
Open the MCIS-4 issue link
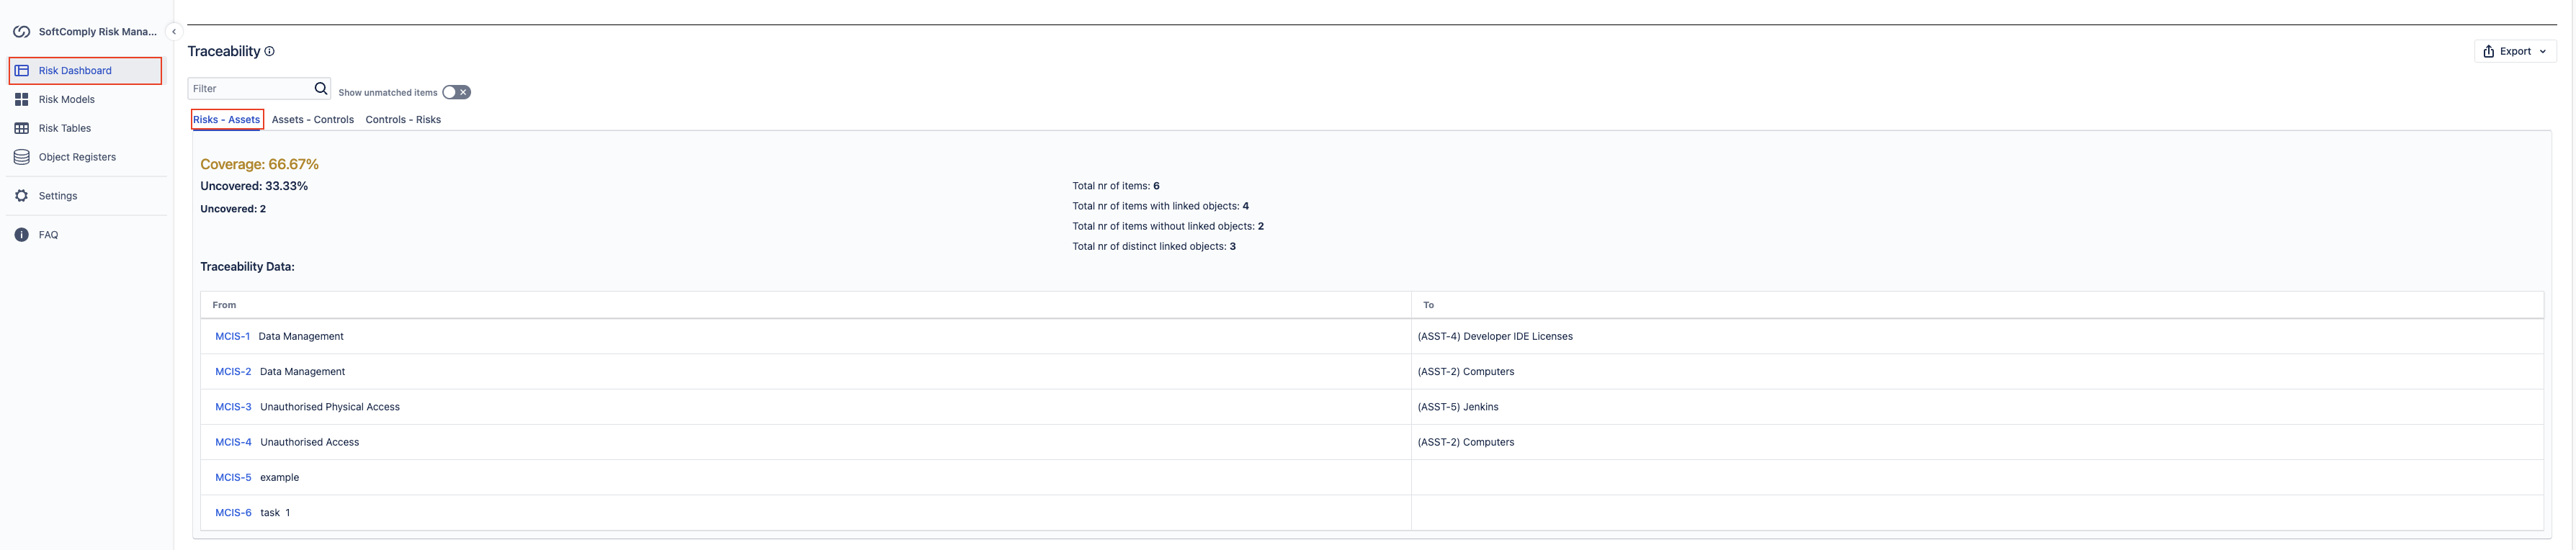coord(233,442)
